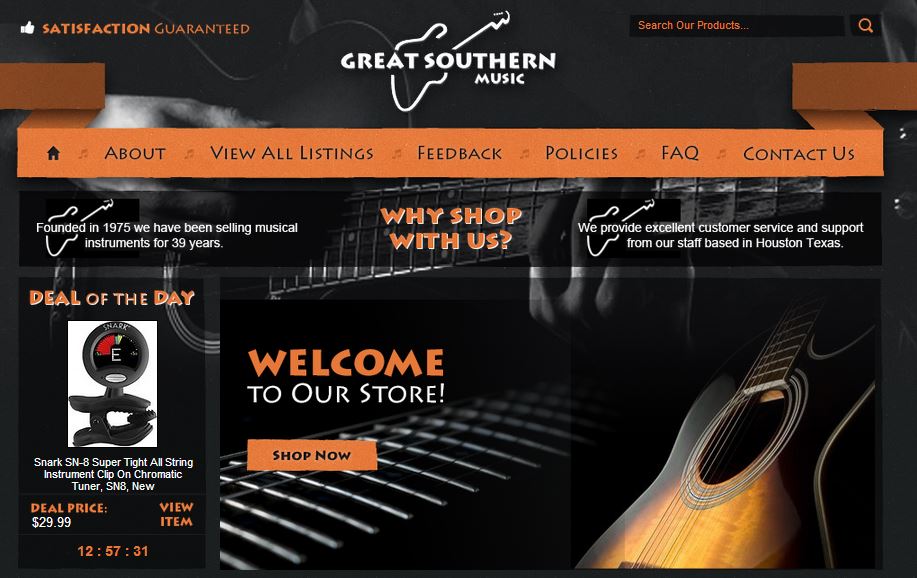
Task: Open the Policies page
Action: pyautogui.click(x=581, y=153)
